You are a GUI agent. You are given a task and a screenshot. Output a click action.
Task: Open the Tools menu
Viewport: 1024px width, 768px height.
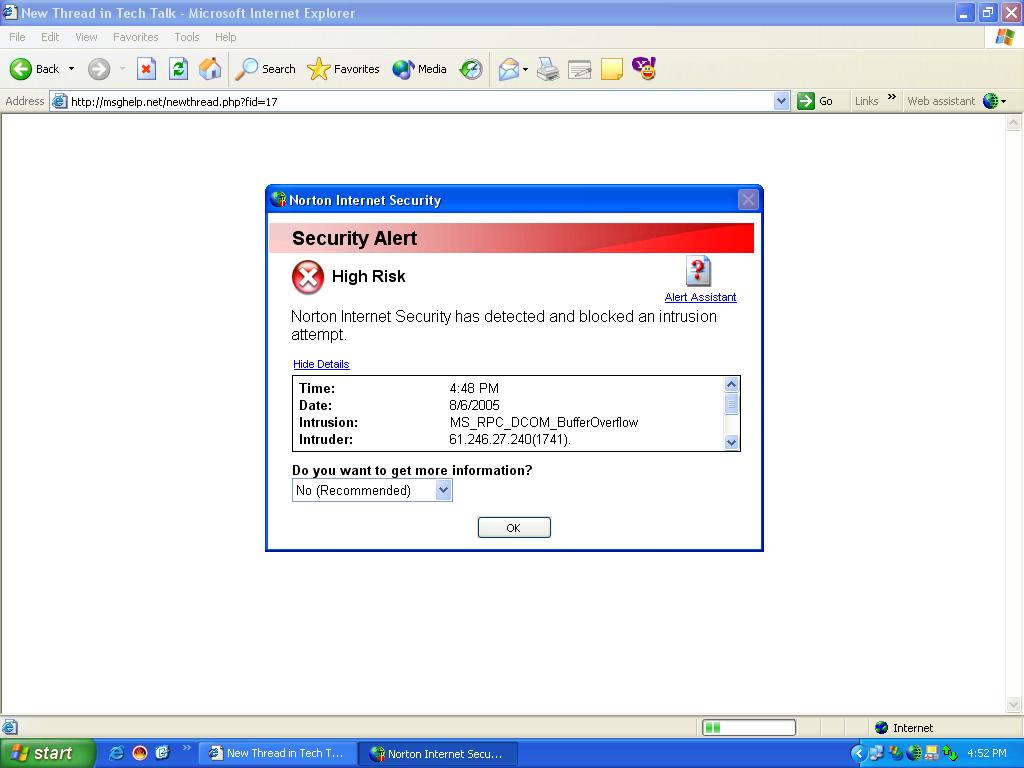pos(187,37)
